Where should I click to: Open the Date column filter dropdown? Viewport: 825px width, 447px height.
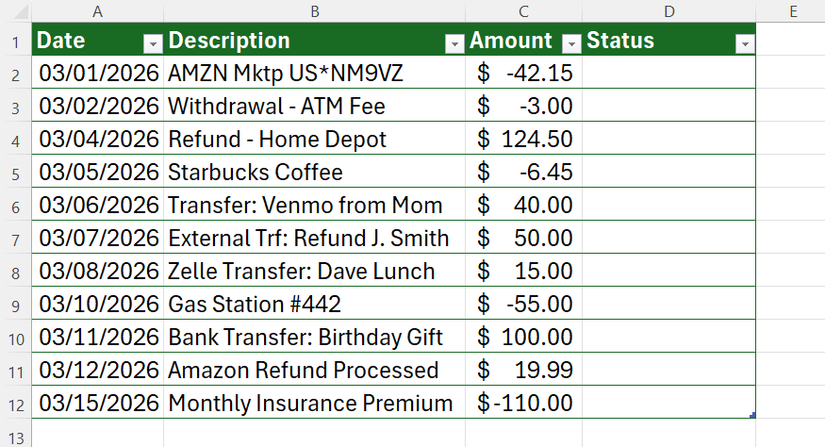[x=153, y=43]
